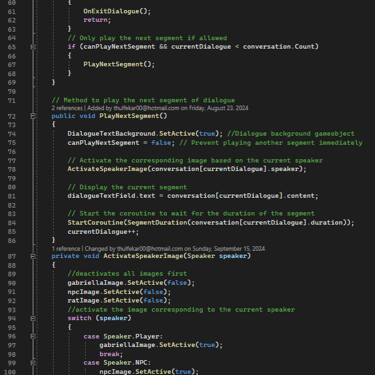375x375 pixels.
Task: Click comment 'Prevent playing another segment immediately'
Action: tap(271, 143)
